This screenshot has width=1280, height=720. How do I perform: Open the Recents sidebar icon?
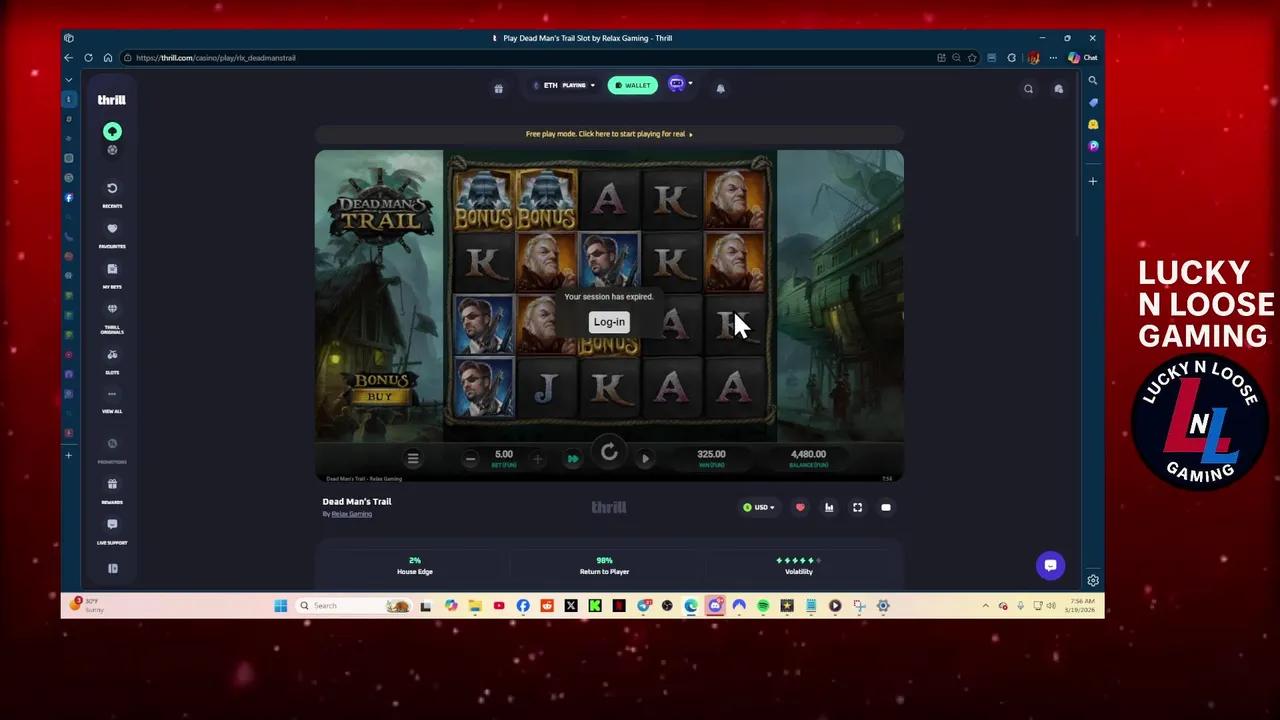coord(112,192)
